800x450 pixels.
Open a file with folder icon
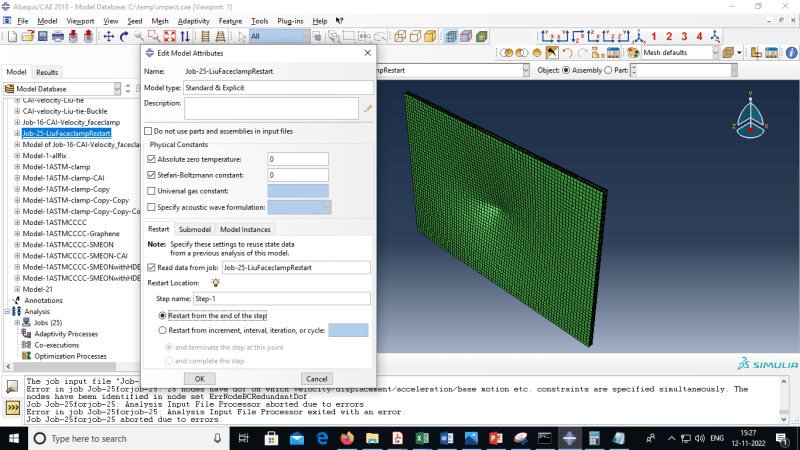tap(28, 36)
